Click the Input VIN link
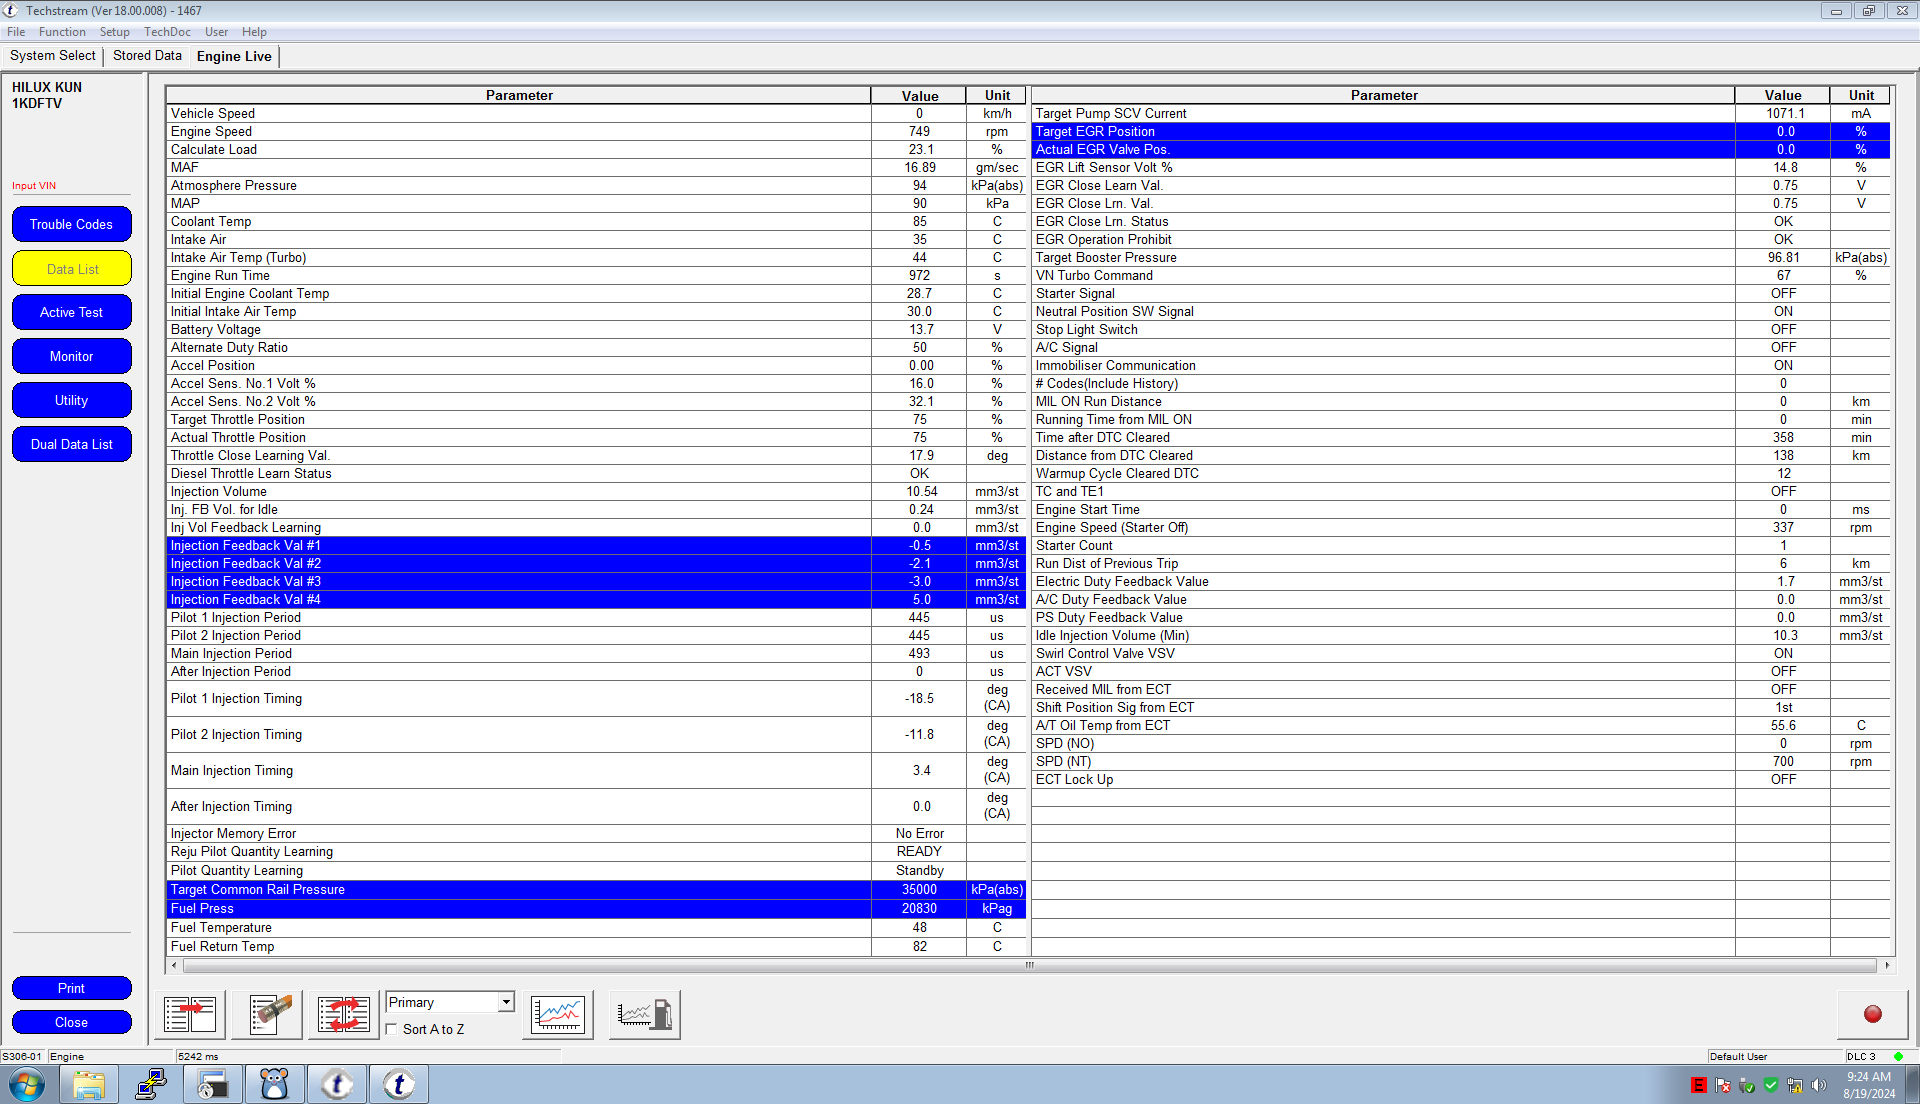 [x=34, y=186]
